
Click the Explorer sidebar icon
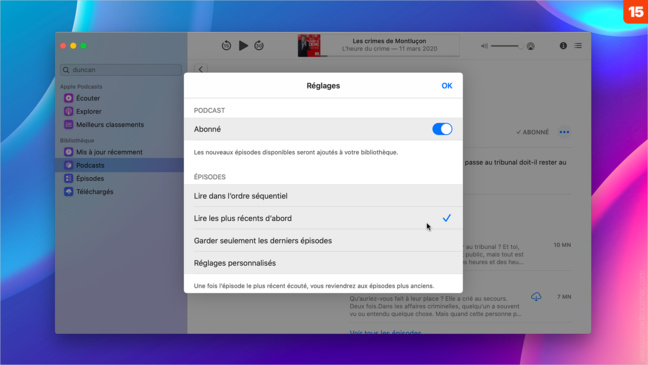[69, 111]
